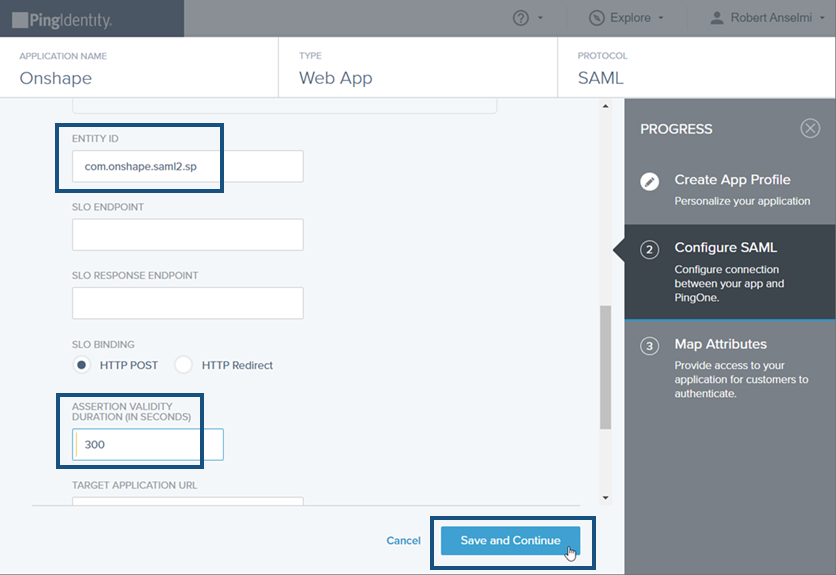Click the Entity ID input field
Image resolution: width=836 pixels, height=575 pixels.
click(188, 166)
